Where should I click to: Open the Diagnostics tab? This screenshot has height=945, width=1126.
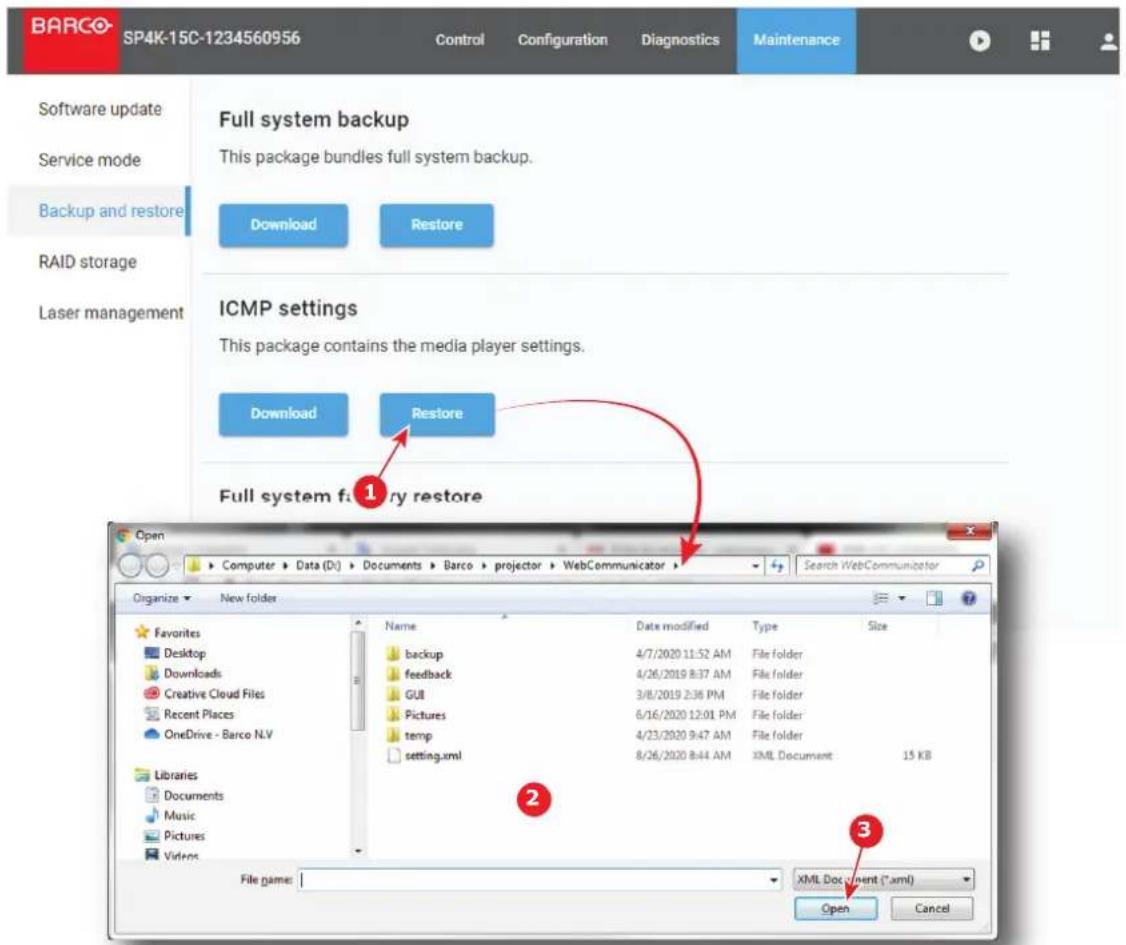[x=680, y=40]
